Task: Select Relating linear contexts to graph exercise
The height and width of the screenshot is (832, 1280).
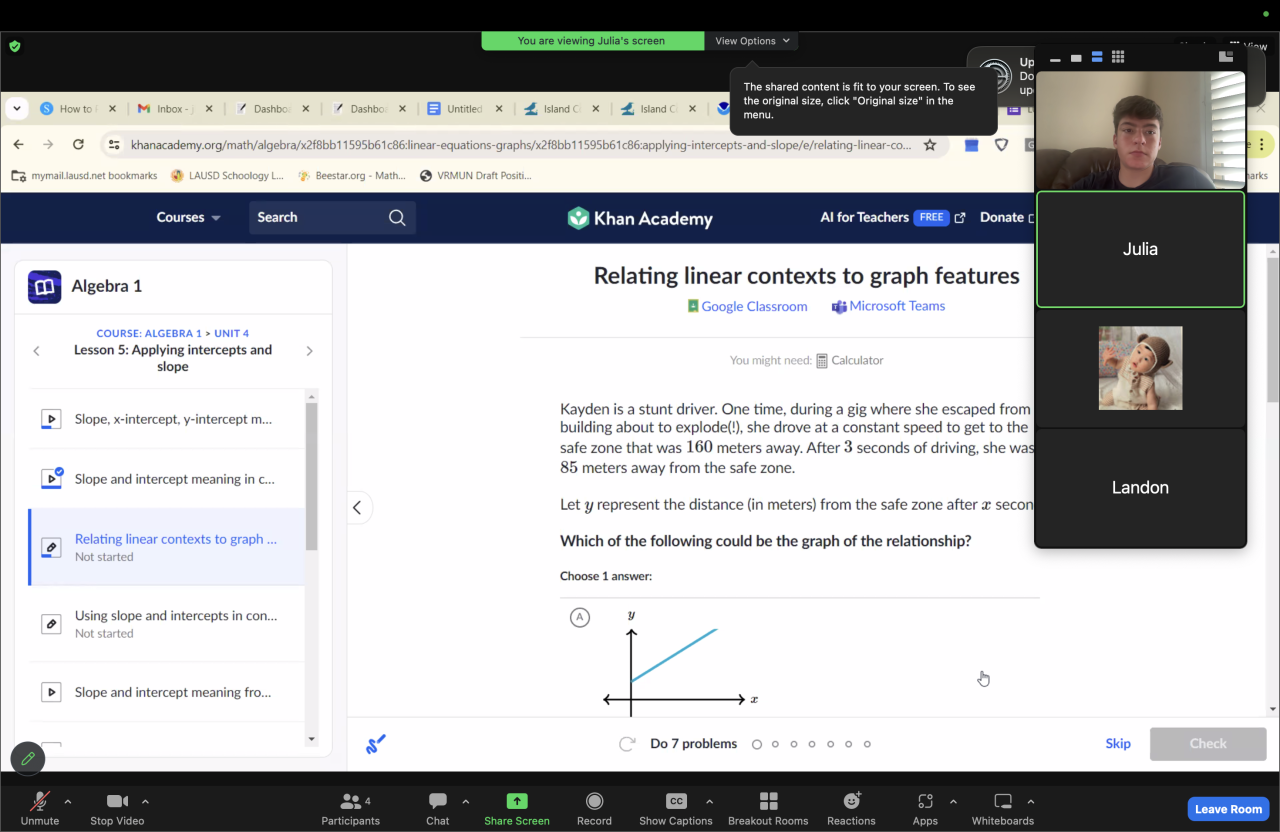Action: (x=167, y=547)
